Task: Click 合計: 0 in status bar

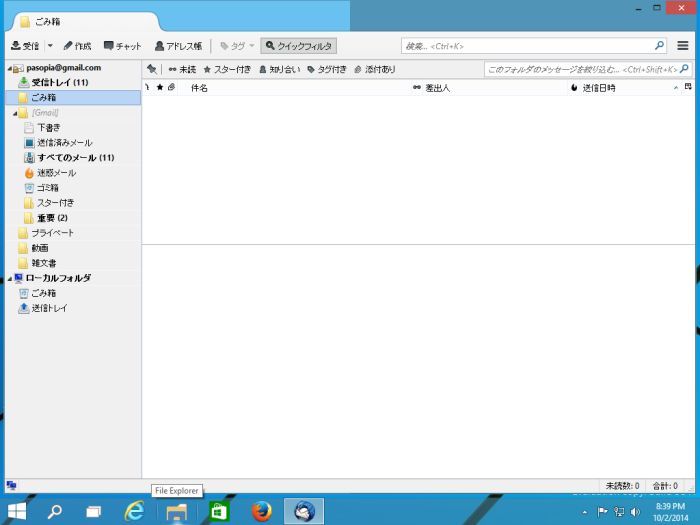Action: 665,485
